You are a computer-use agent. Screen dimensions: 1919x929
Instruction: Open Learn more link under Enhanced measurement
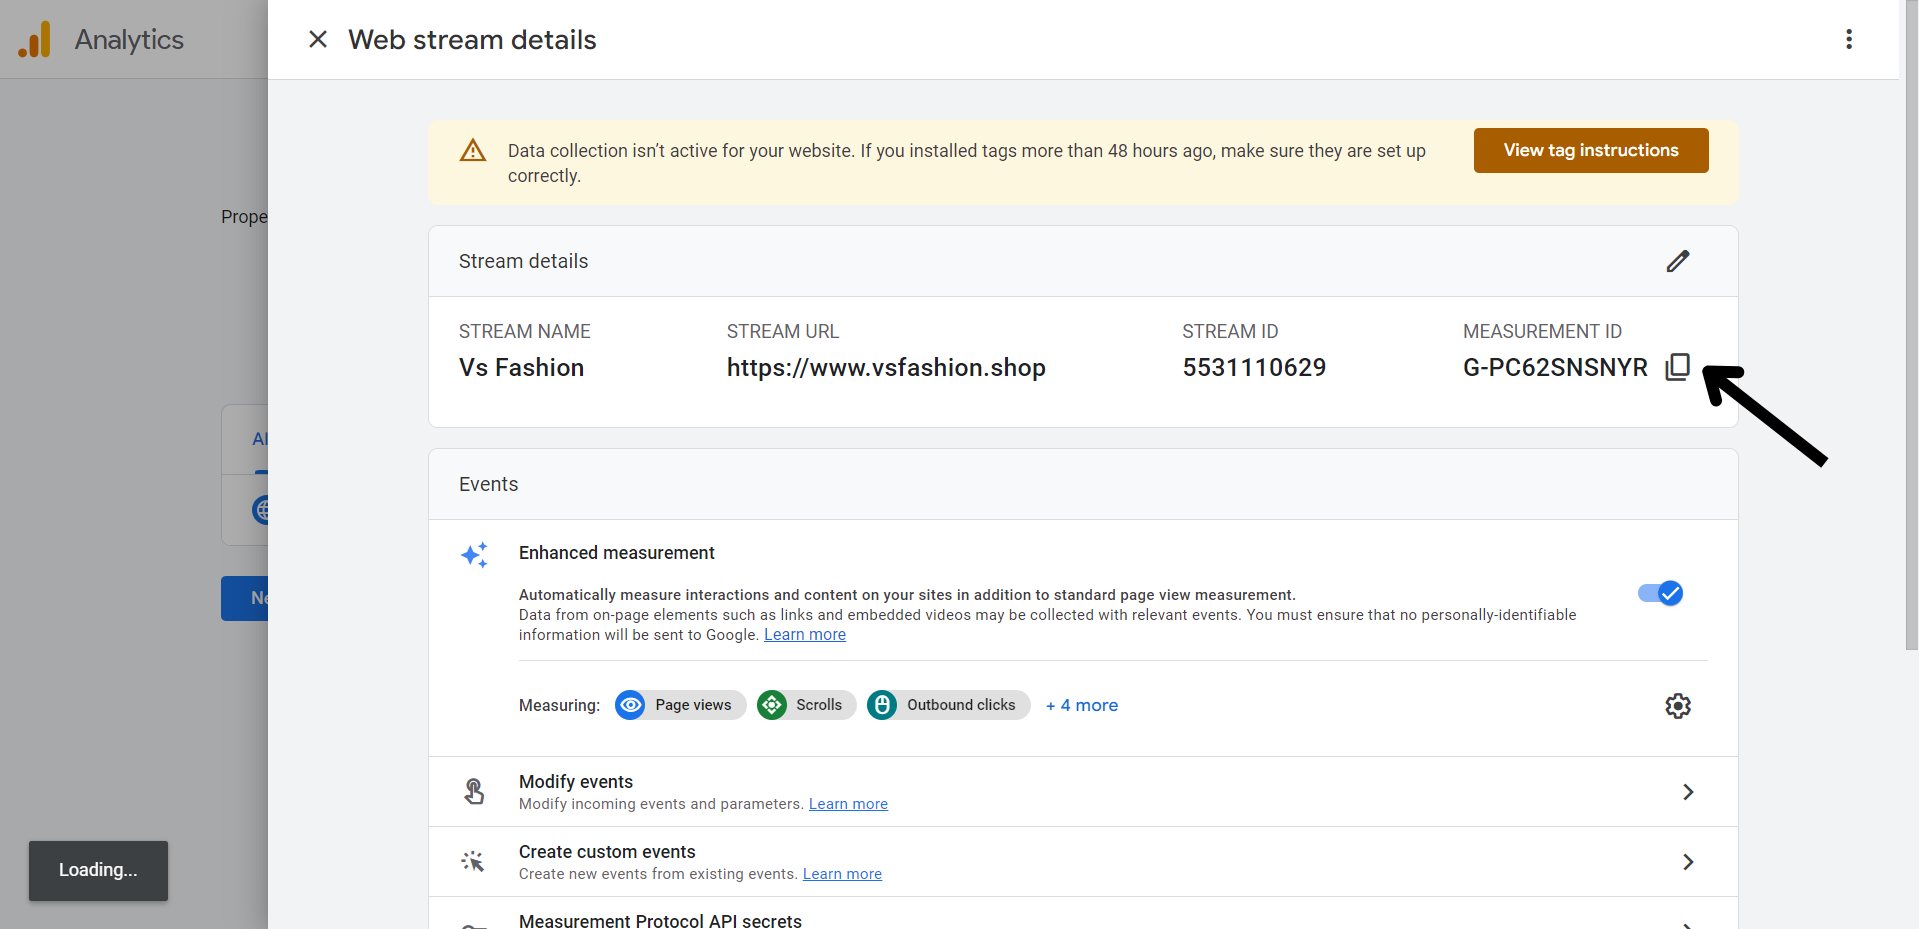[x=804, y=635]
